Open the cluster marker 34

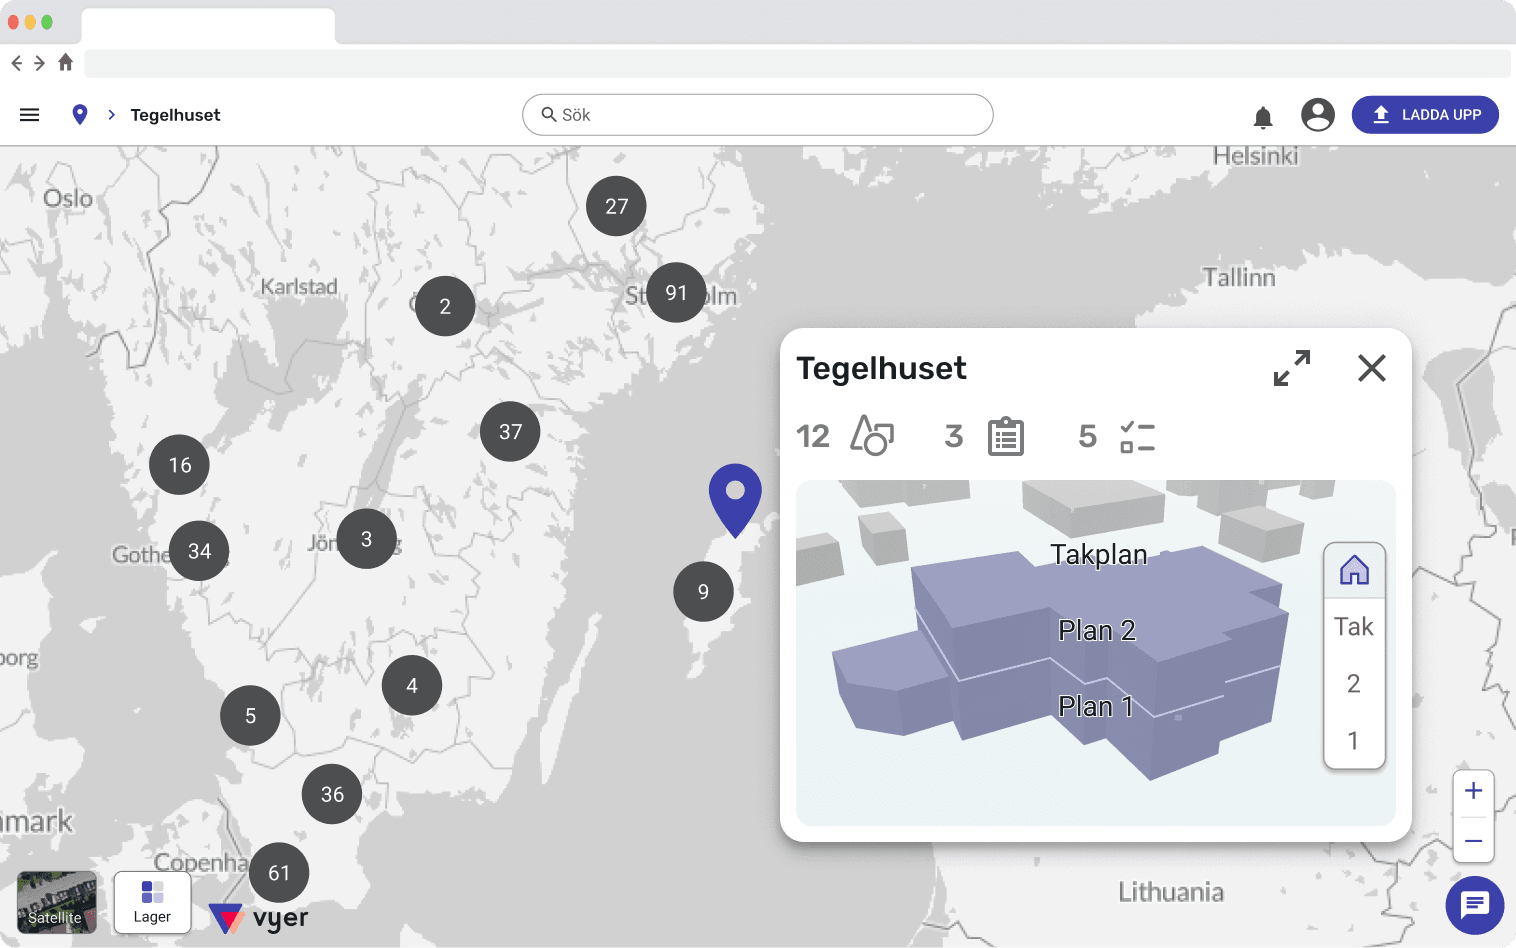click(x=199, y=551)
